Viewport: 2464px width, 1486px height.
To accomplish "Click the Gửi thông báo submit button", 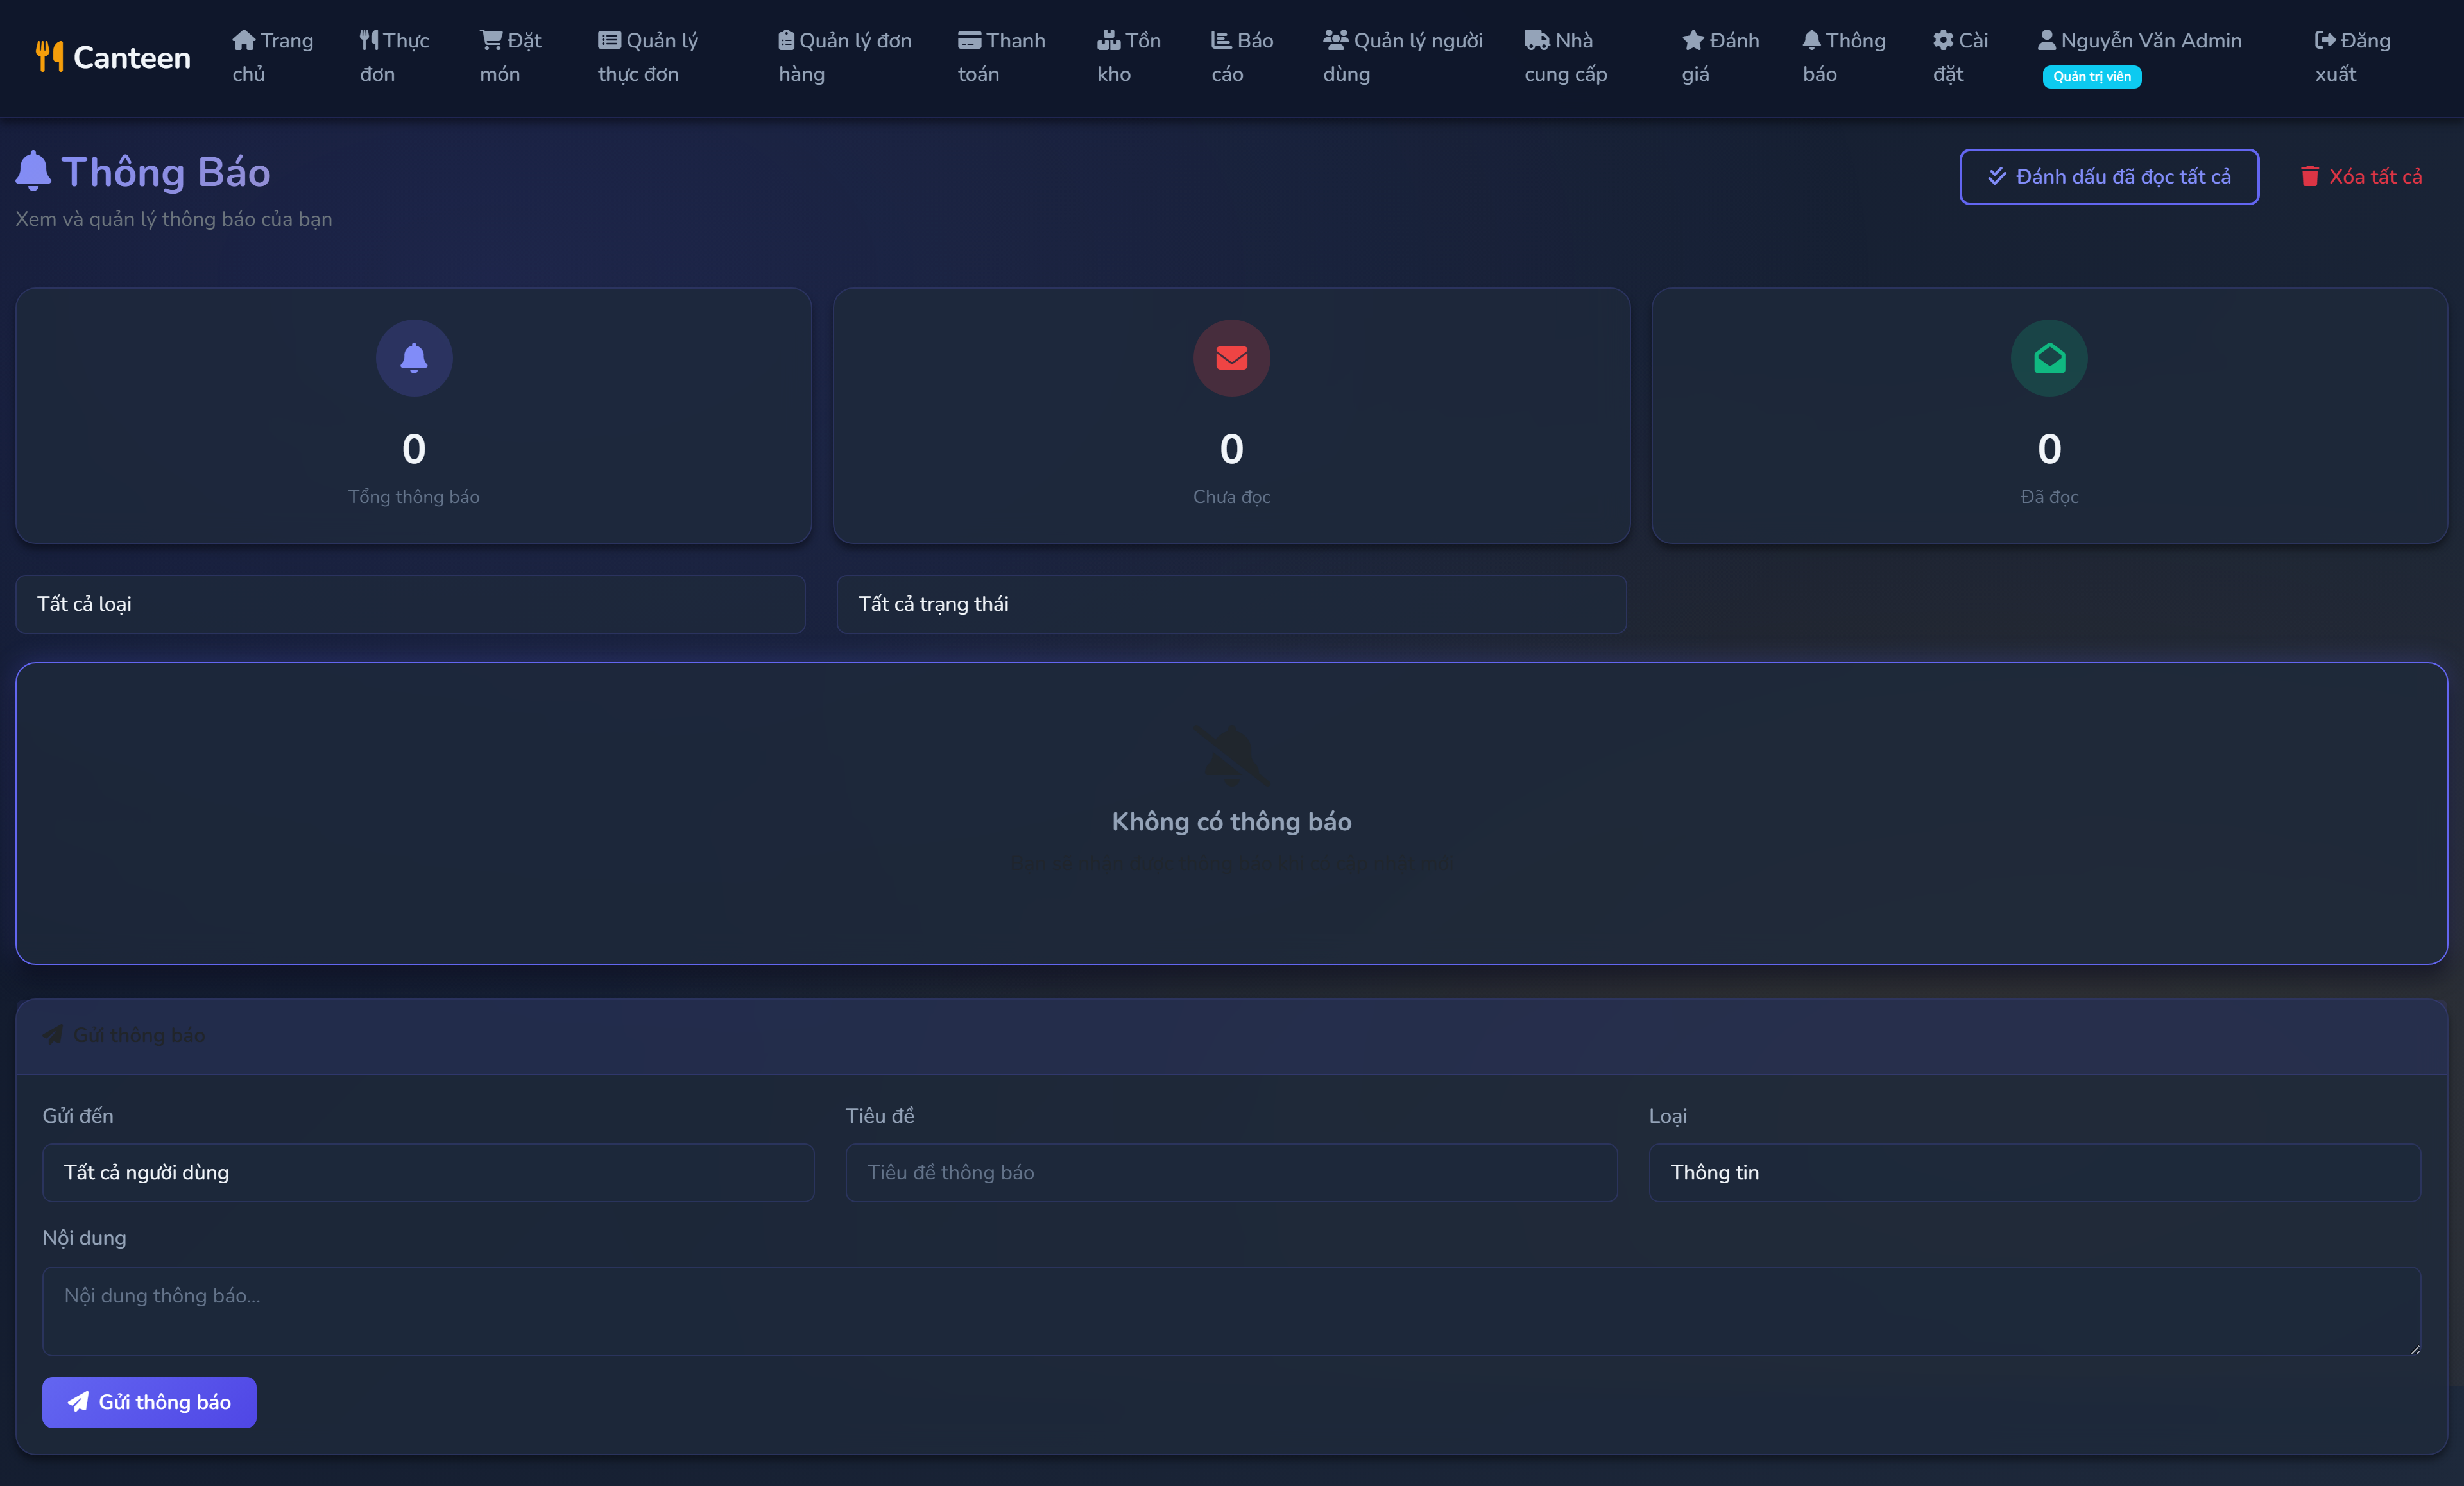I will click(149, 1402).
